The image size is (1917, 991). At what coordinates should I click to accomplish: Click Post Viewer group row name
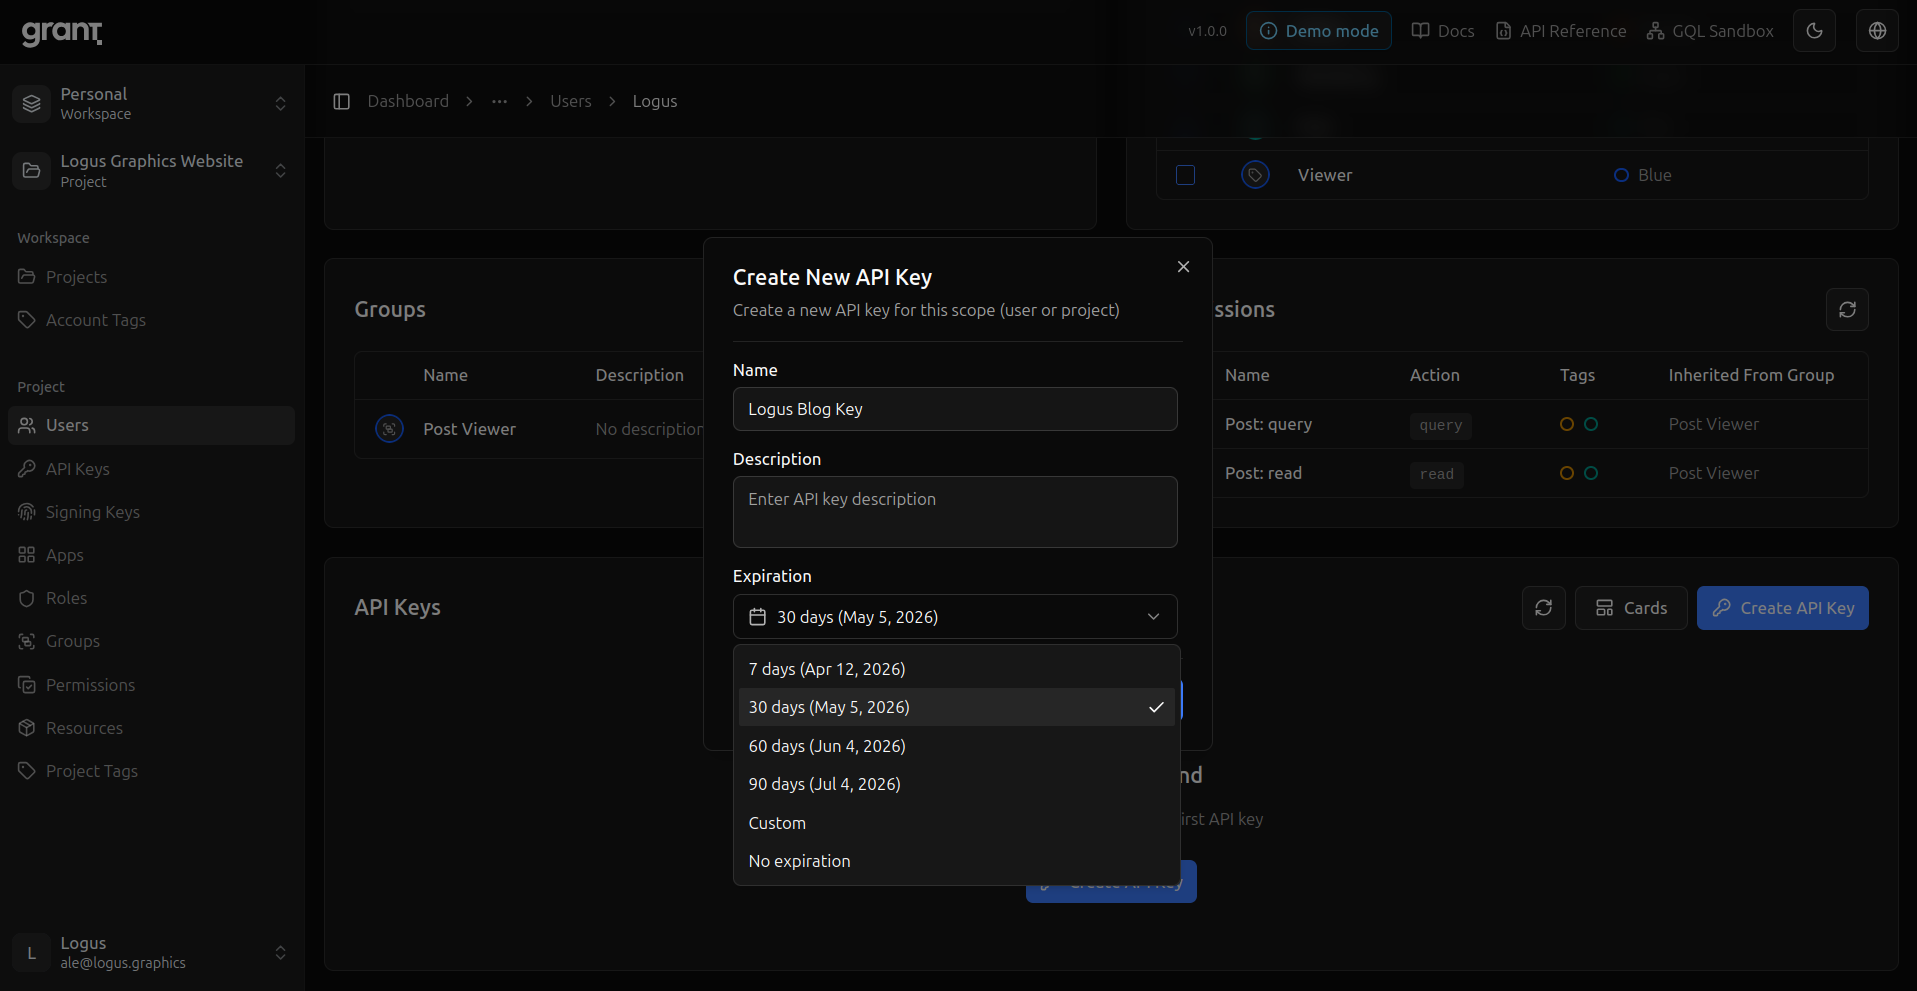coord(469,429)
